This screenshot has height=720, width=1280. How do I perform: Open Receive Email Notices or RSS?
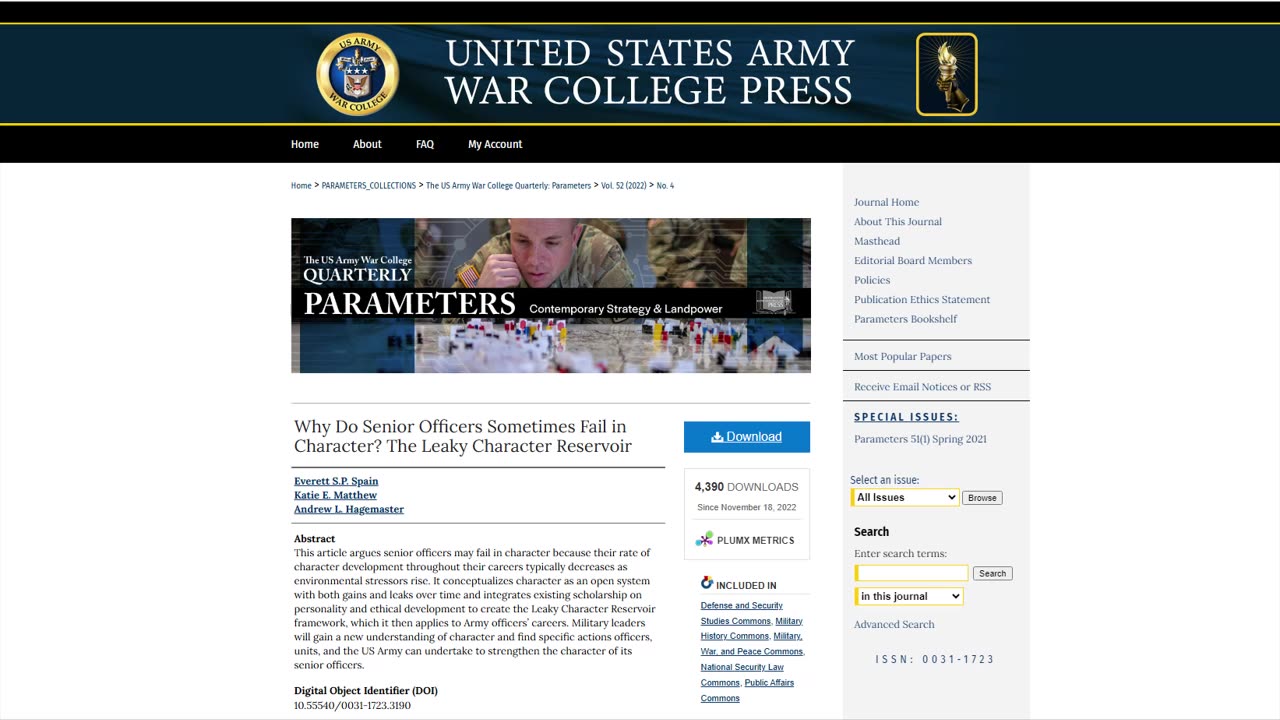point(923,387)
